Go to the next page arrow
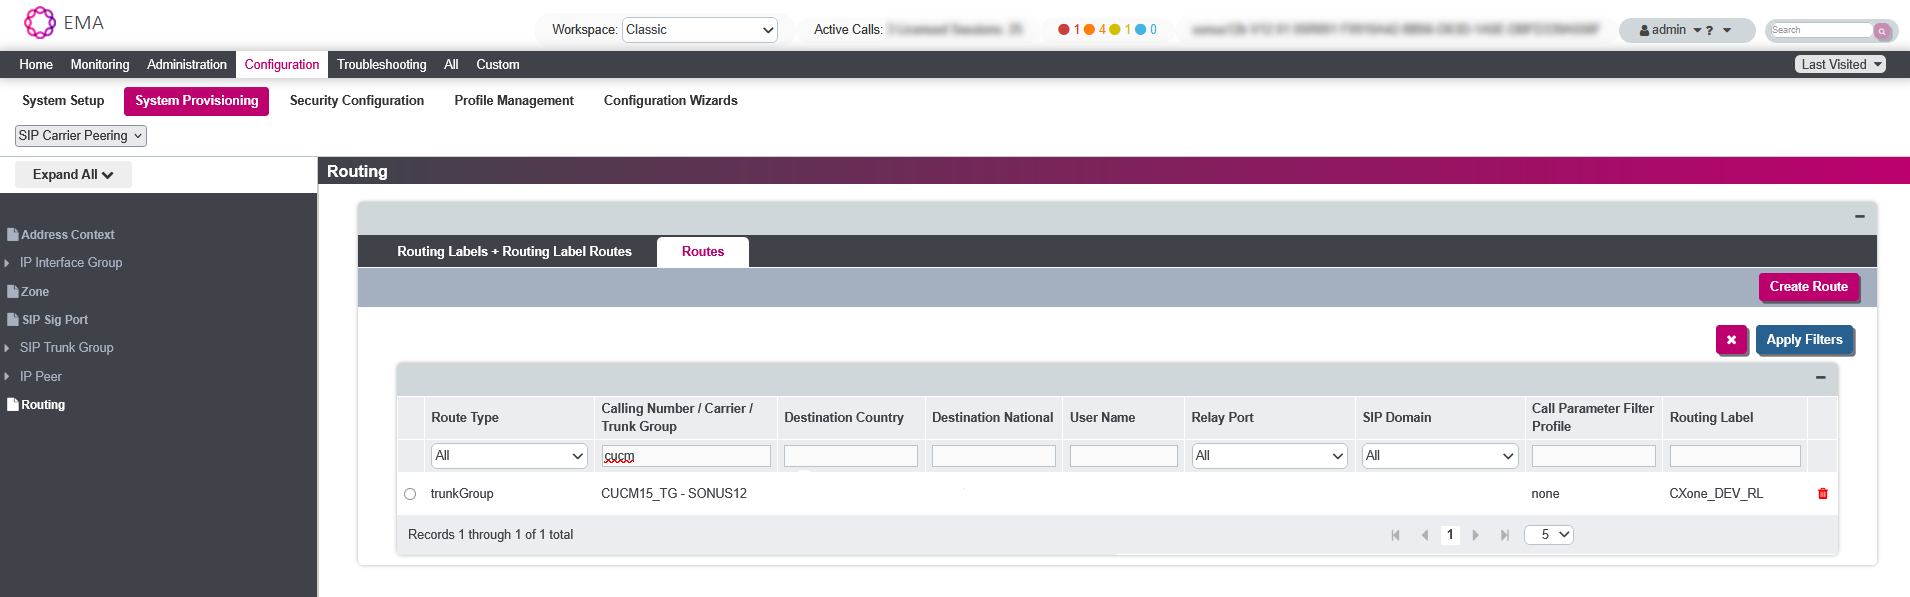This screenshot has height=597, width=1910. coord(1475,535)
